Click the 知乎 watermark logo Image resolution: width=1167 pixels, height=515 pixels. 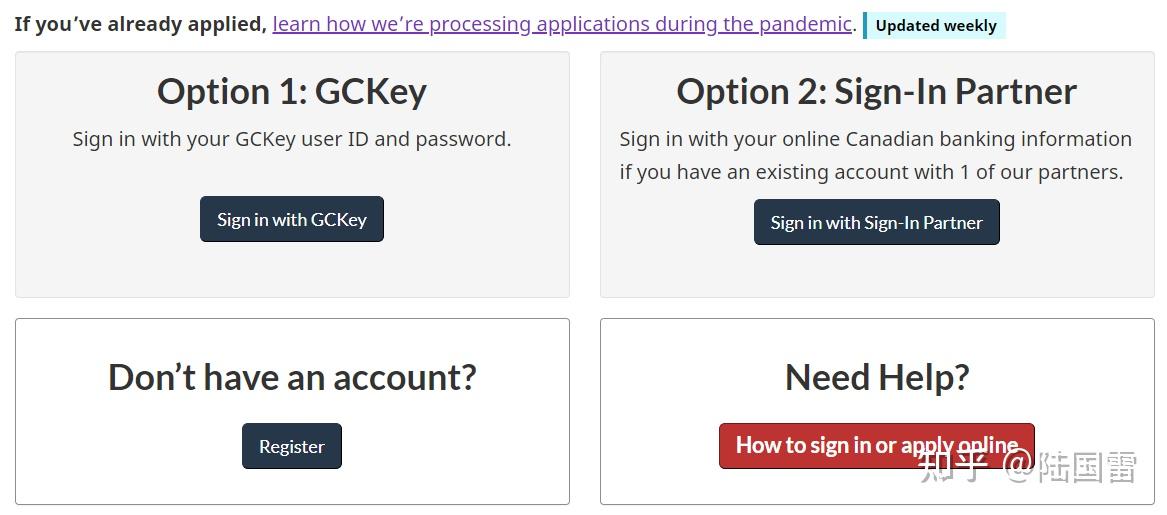tap(953, 466)
